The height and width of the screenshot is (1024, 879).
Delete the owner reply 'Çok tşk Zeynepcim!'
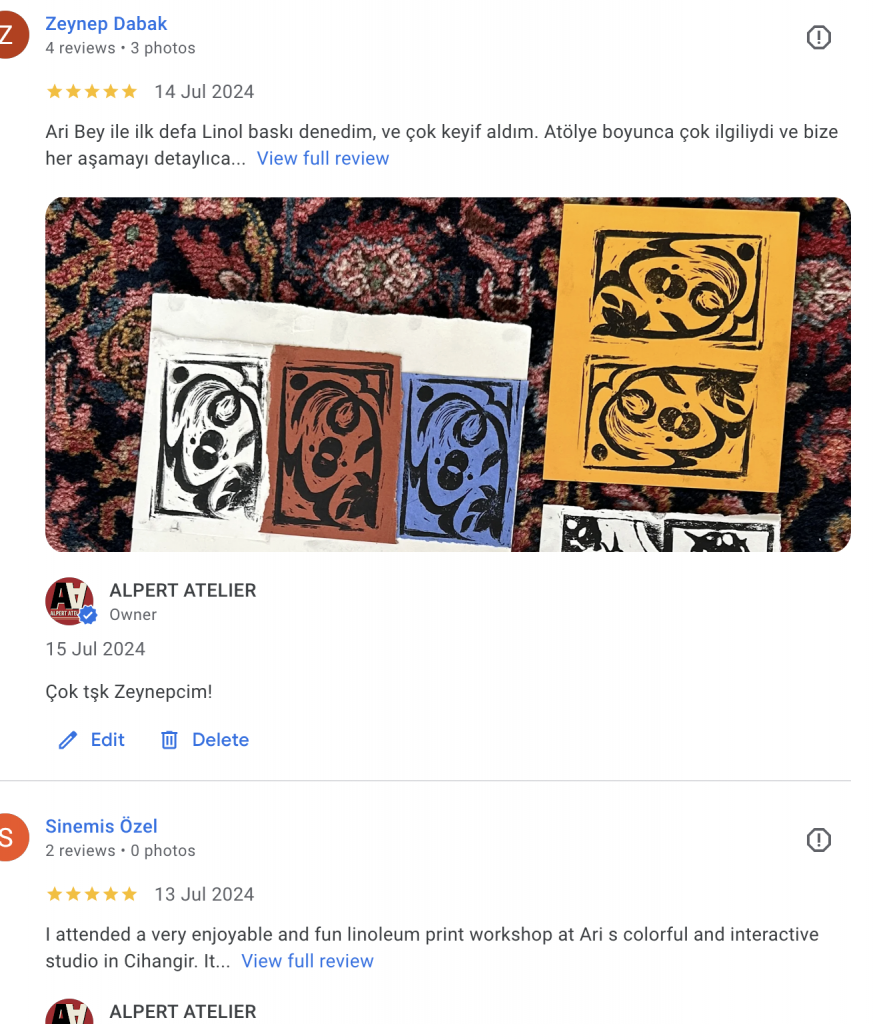coord(205,740)
